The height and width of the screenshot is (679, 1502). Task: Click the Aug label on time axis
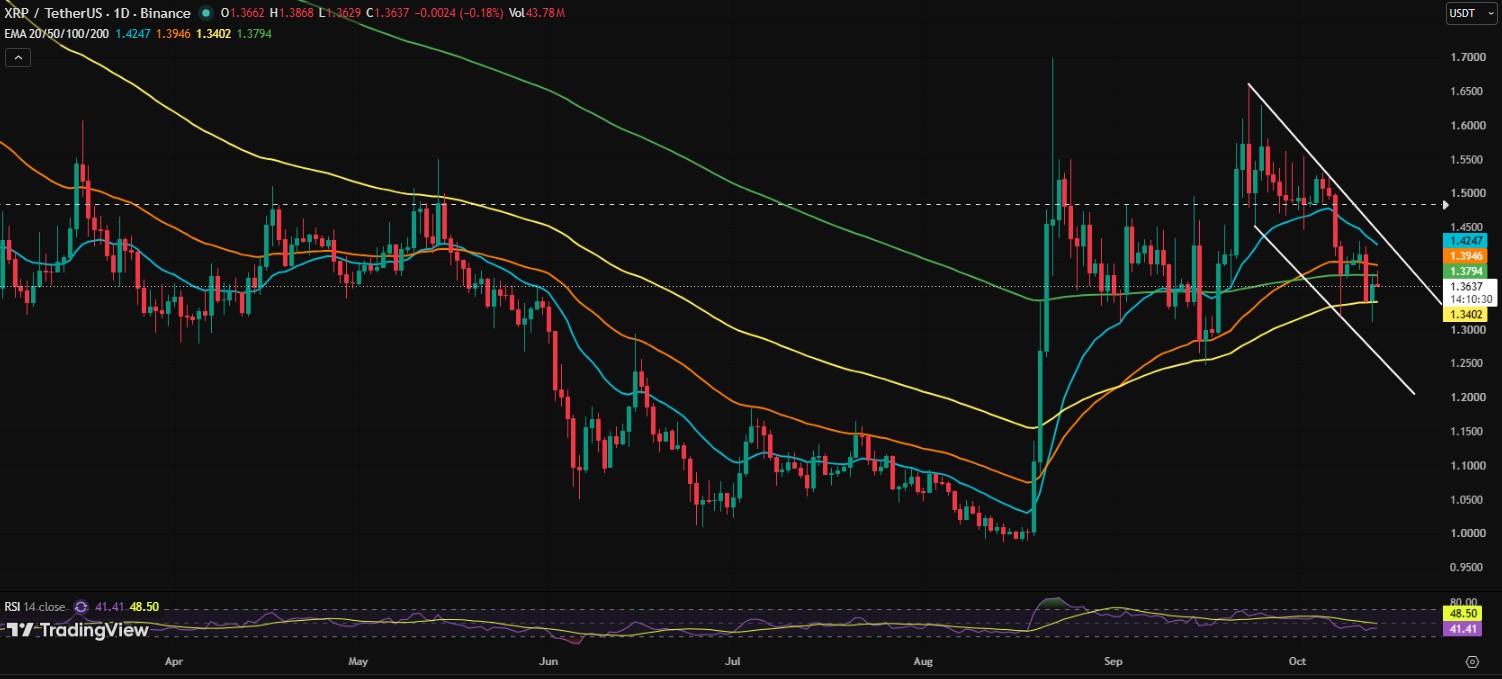click(921, 661)
